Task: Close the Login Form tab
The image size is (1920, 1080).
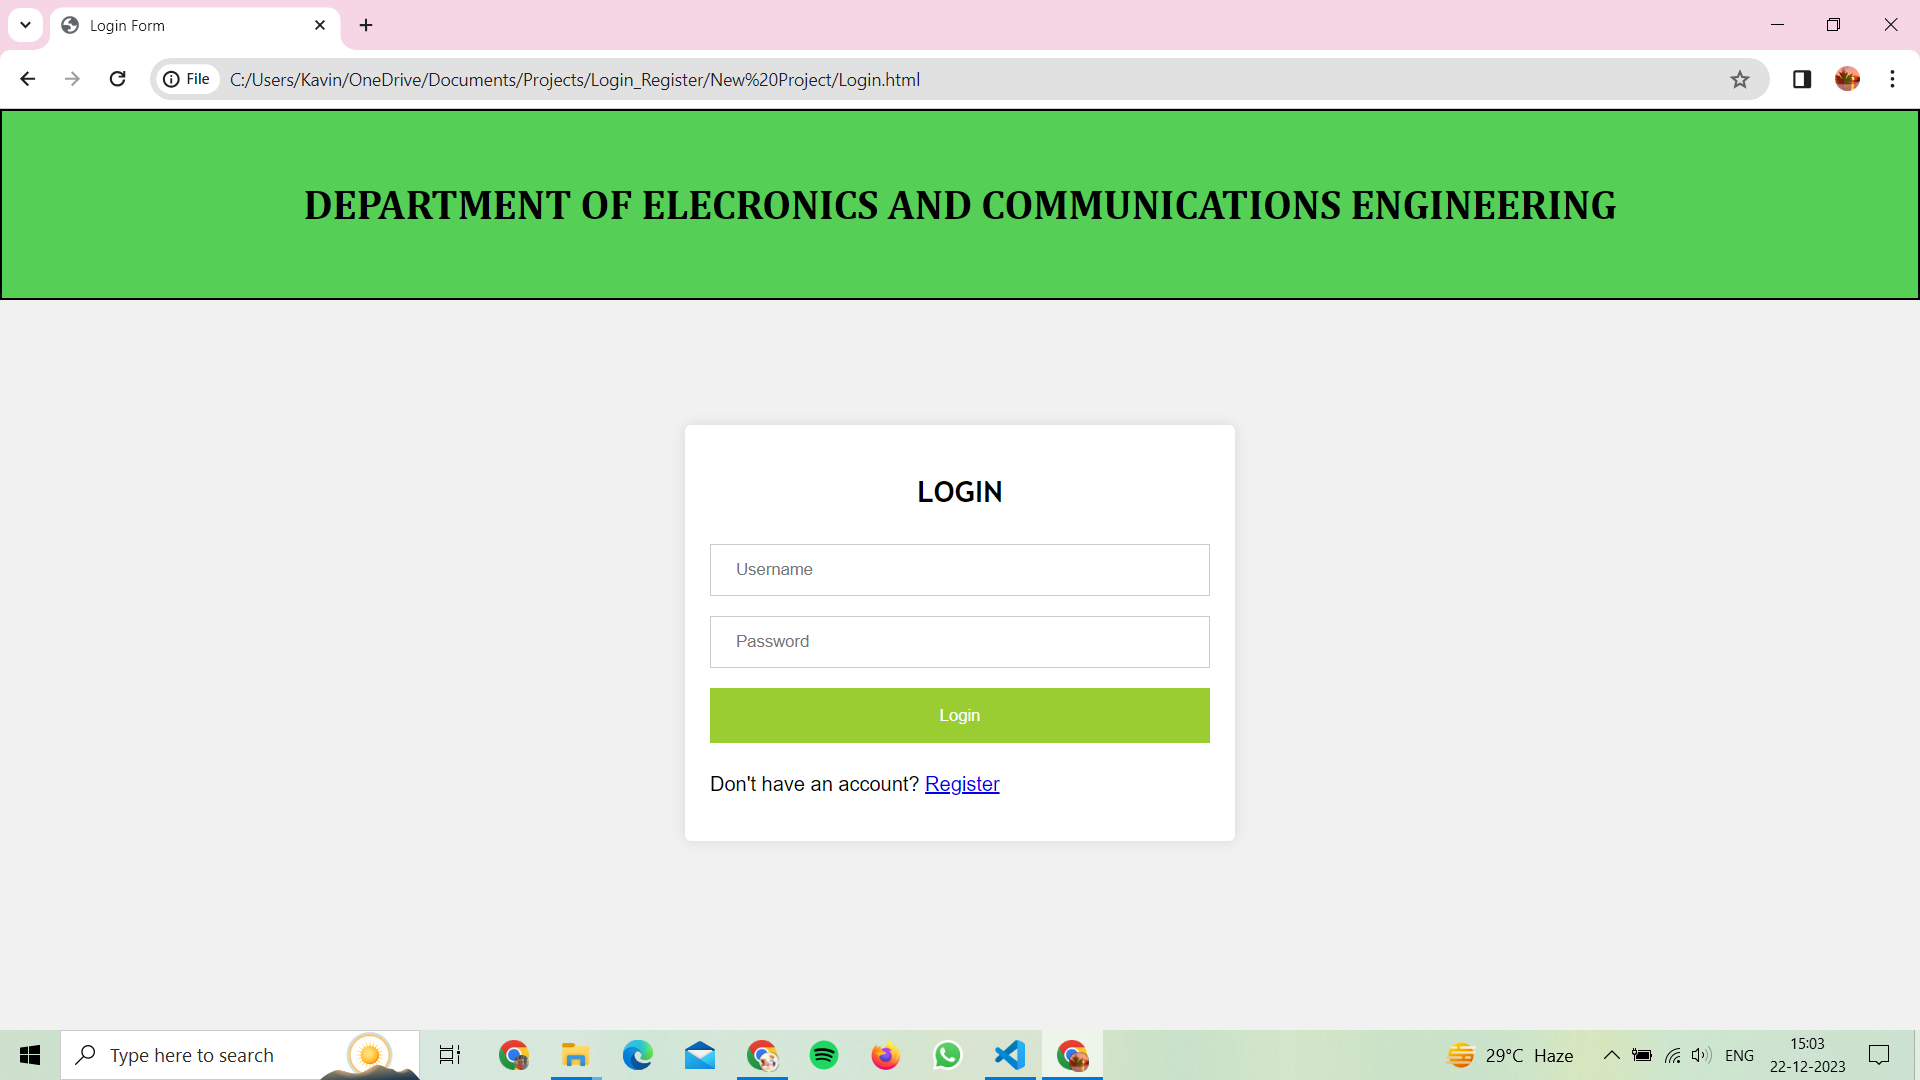Action: pyautogui.click(x=320, y=25)
